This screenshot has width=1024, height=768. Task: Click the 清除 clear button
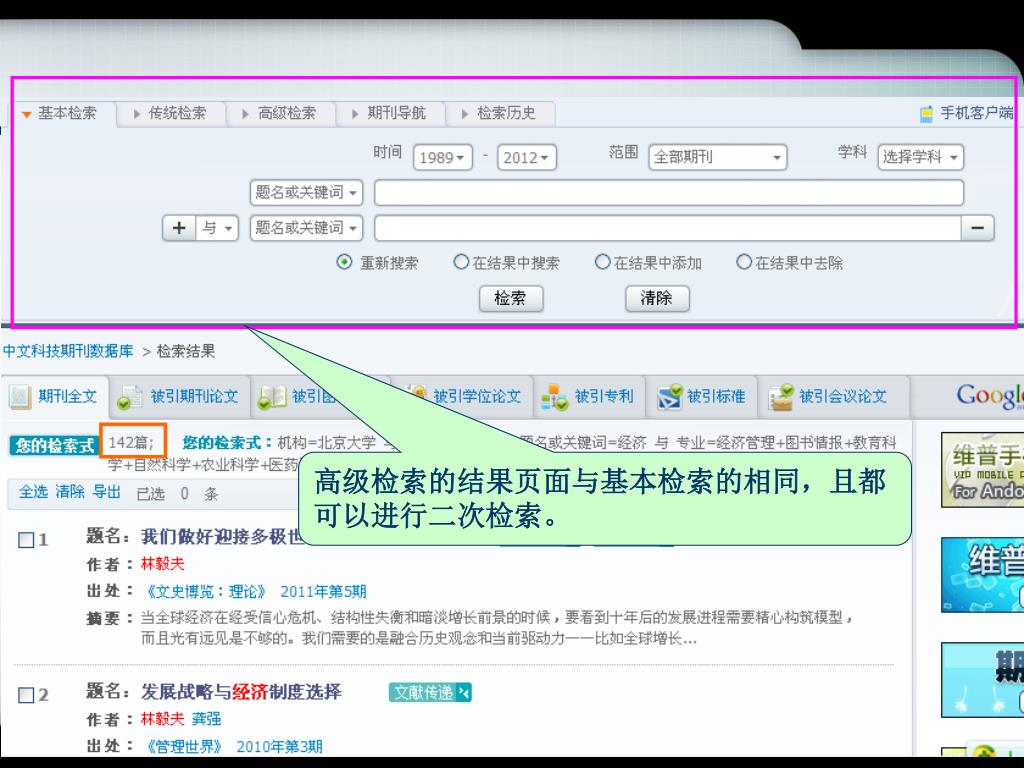click(657, 298)
